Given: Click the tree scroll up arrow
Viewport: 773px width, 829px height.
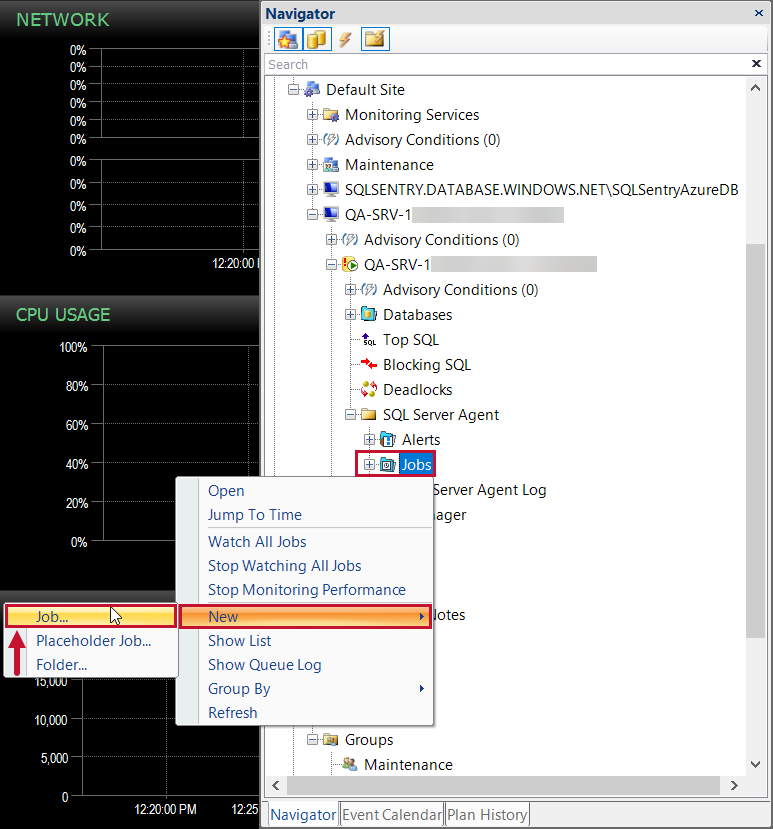Looking at the screenshot, I should 756,88.
